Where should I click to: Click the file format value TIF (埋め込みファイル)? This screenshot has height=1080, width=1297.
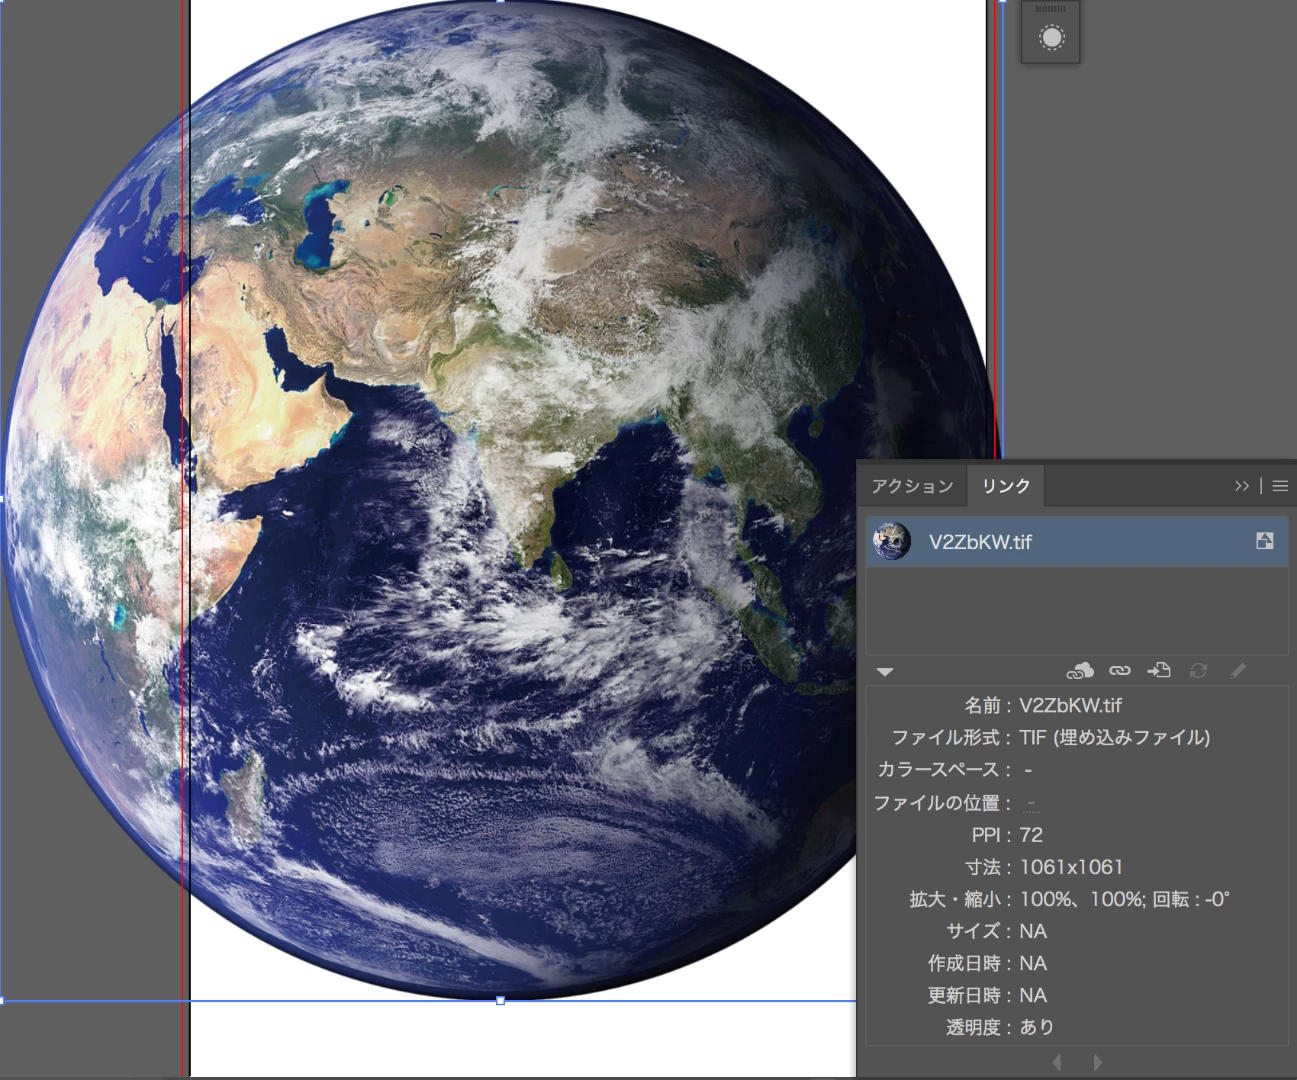pyautogui.click(x=1114, y=737)
